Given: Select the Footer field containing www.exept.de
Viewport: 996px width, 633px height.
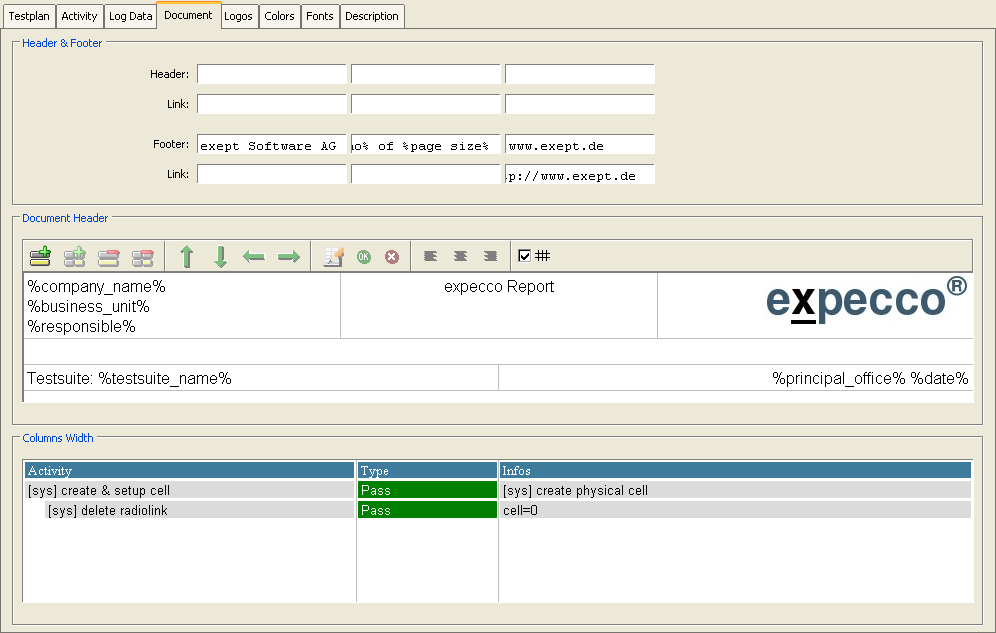Looking at the screenshot, I should click(x=579, y=145).
